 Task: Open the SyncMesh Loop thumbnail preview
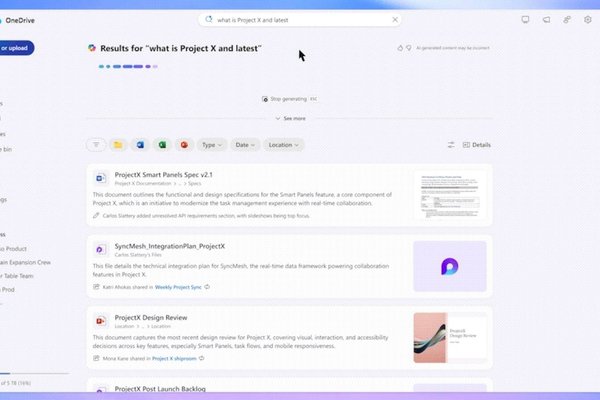450,266
